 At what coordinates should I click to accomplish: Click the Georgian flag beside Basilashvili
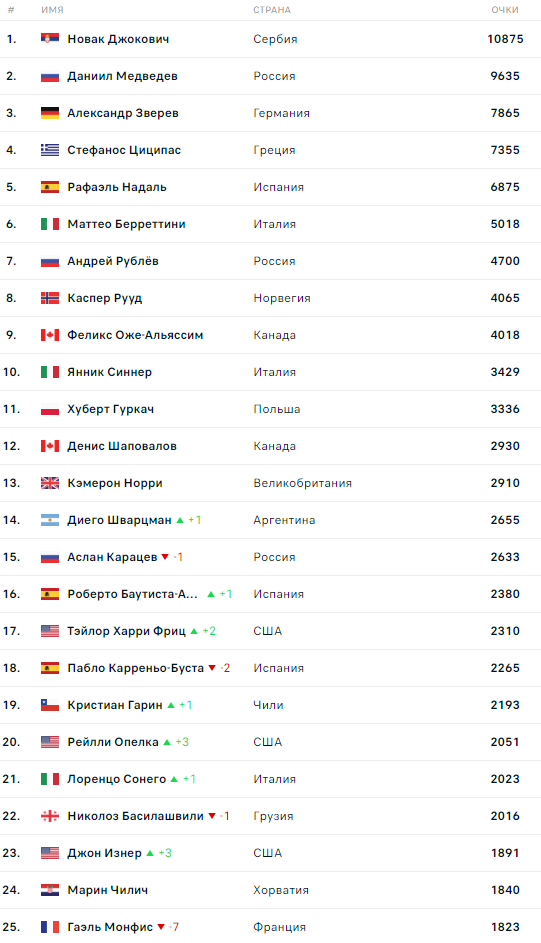coord(50,816)
